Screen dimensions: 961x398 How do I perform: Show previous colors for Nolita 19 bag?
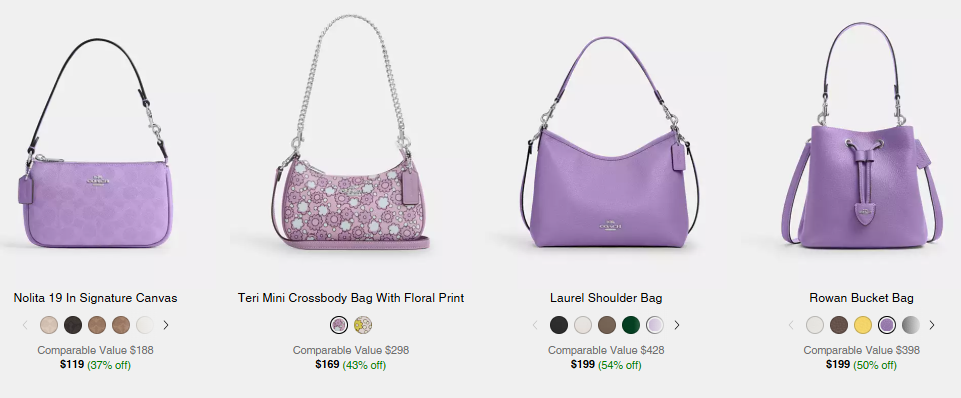(x=25, y=325)
